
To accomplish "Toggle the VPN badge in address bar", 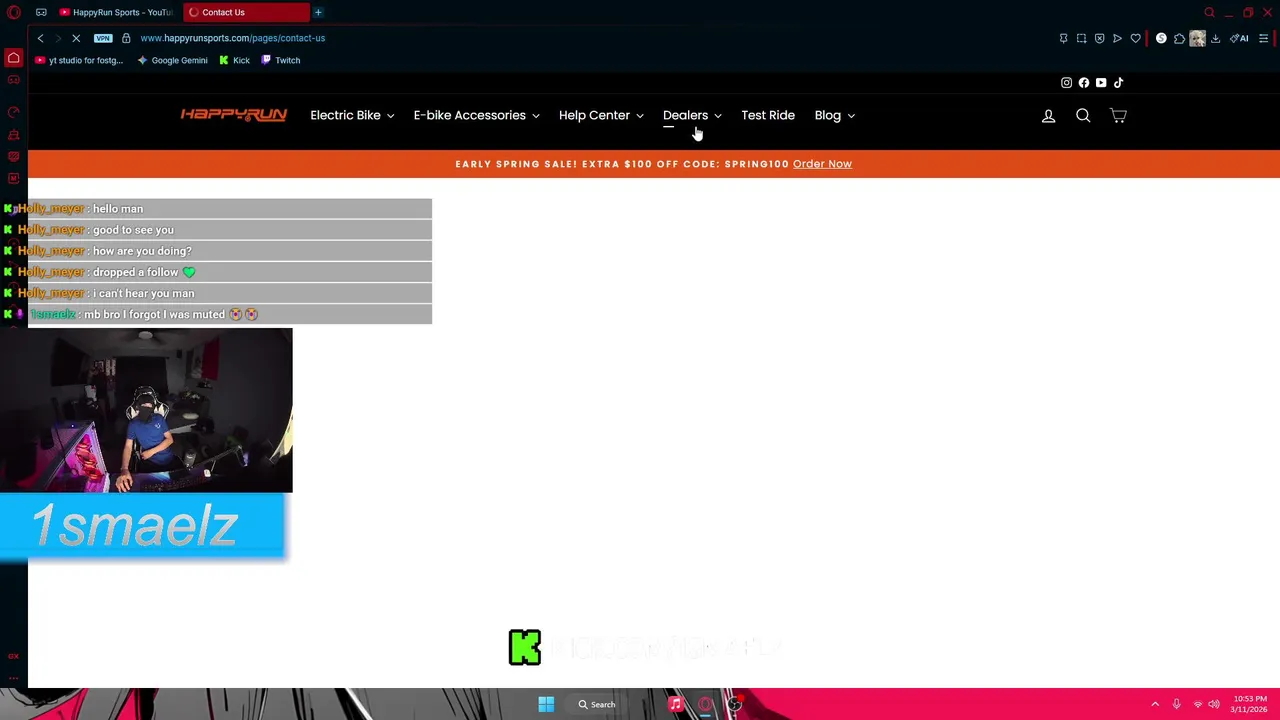I will click(x=103, y=38).
